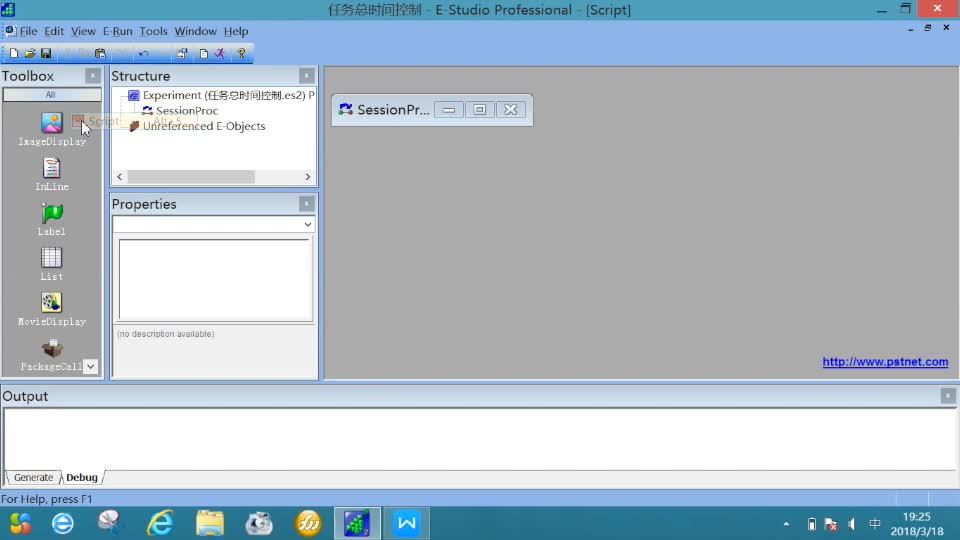Open Internet Explorer from the taskbar
Viewport: 960px width, 540px height.
(160, 523)
